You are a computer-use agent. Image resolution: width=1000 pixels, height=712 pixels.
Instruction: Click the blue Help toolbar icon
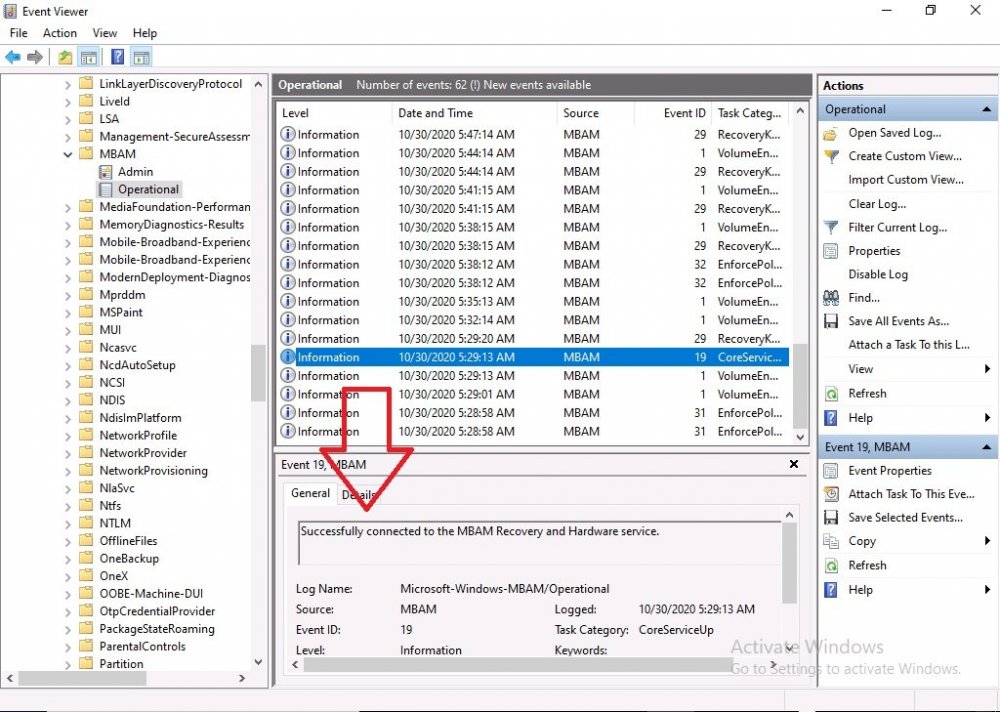coord(117,57)
